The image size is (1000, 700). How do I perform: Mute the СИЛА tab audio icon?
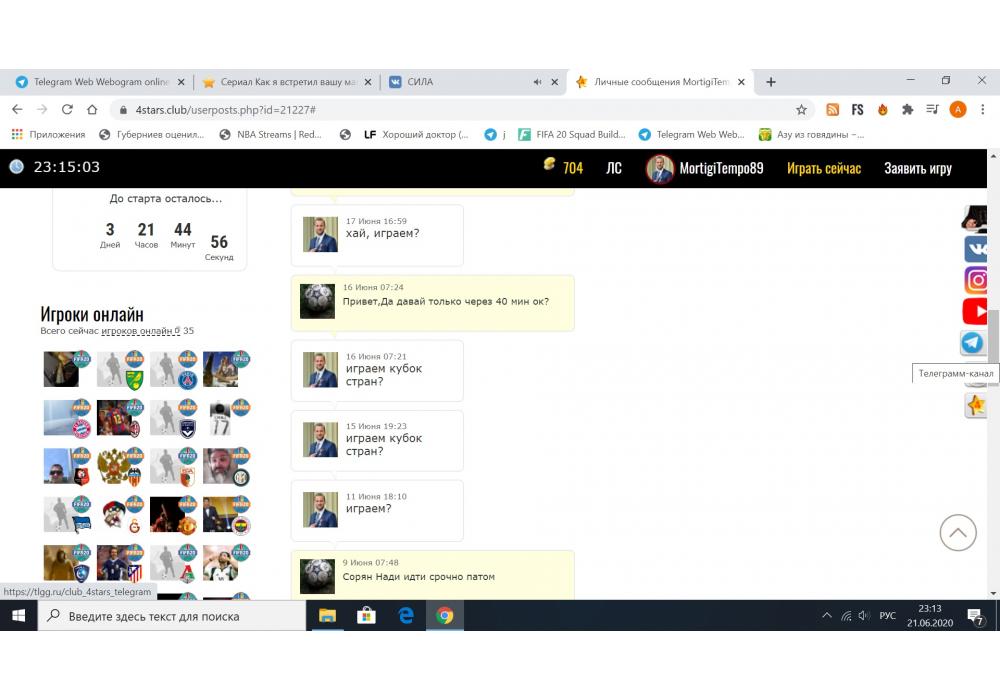tap(538, 82)
